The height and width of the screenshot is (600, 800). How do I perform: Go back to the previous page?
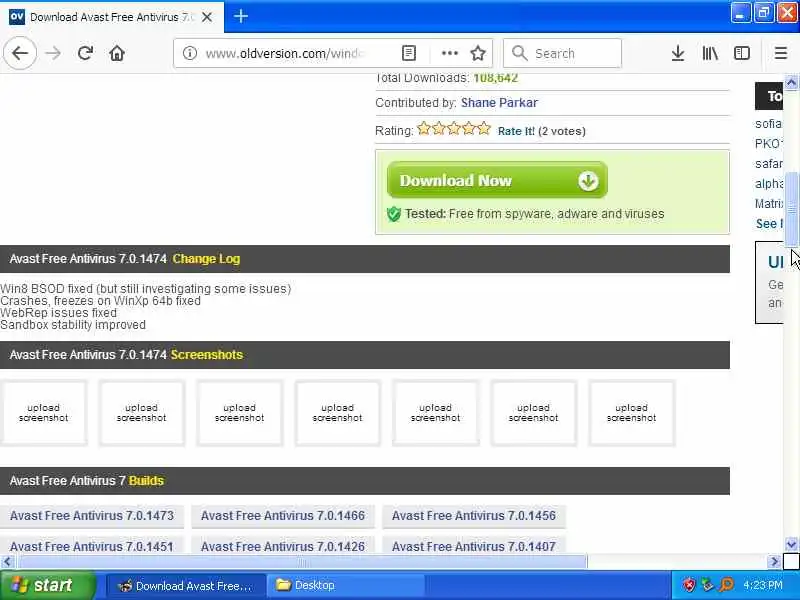[20, 53]
